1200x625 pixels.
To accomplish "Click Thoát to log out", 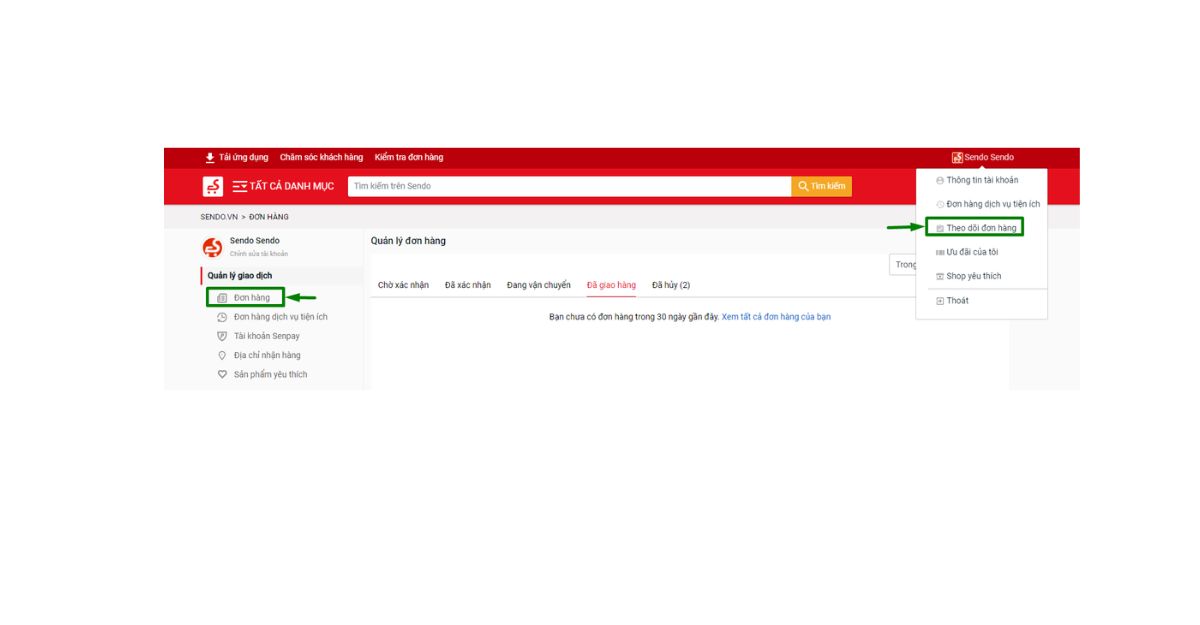I will point(957,300).
